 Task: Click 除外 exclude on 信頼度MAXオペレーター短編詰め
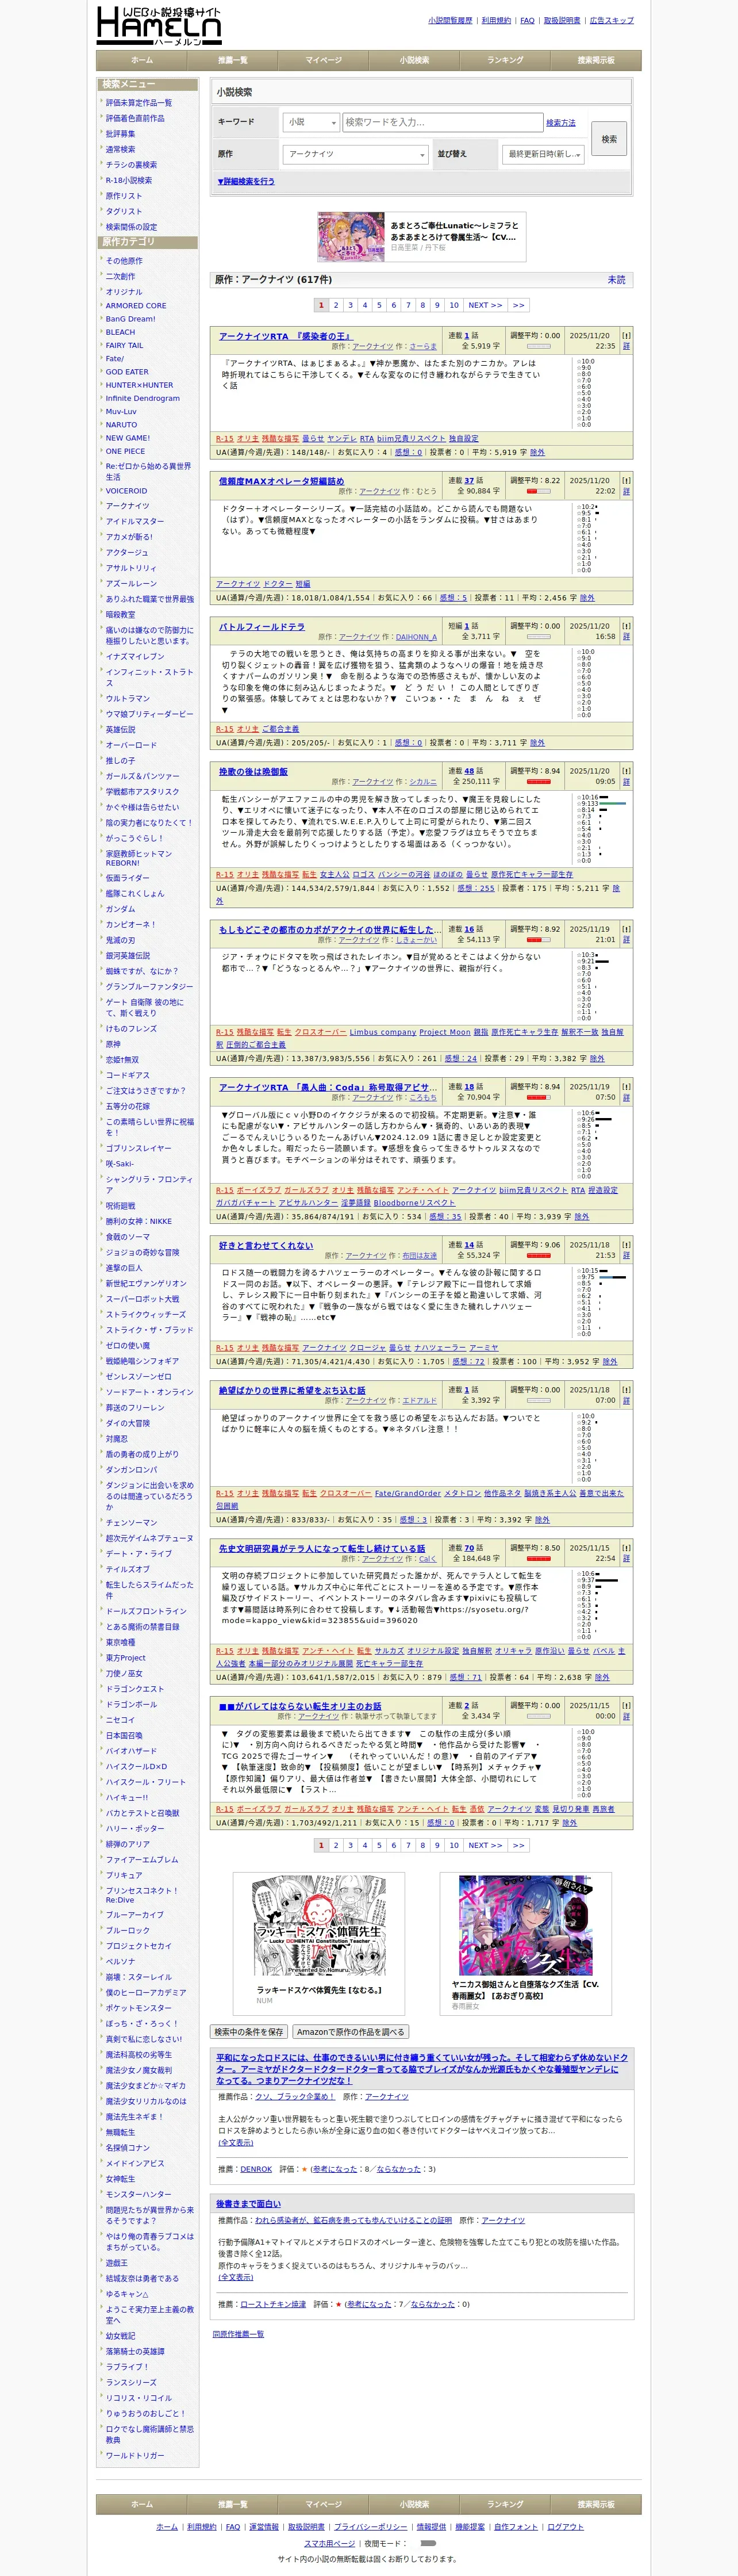coord(587,597)
